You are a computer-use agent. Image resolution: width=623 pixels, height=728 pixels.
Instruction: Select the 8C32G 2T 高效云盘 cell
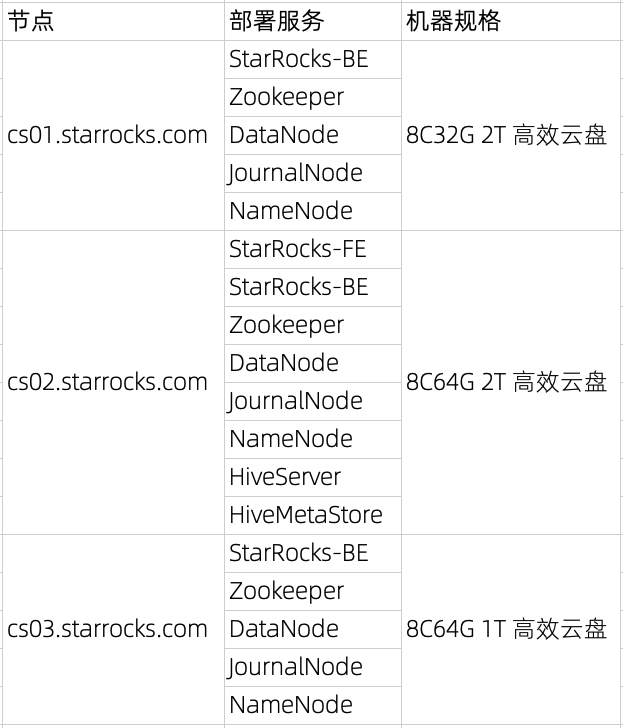pyautogui.click(x=511, y=135)
